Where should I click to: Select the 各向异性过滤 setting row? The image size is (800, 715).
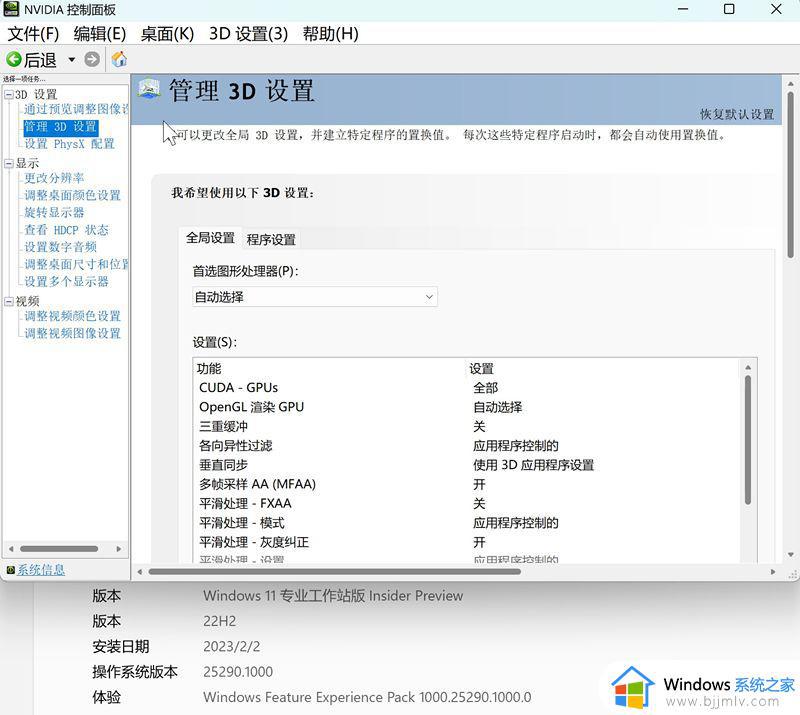coord(467,446)
